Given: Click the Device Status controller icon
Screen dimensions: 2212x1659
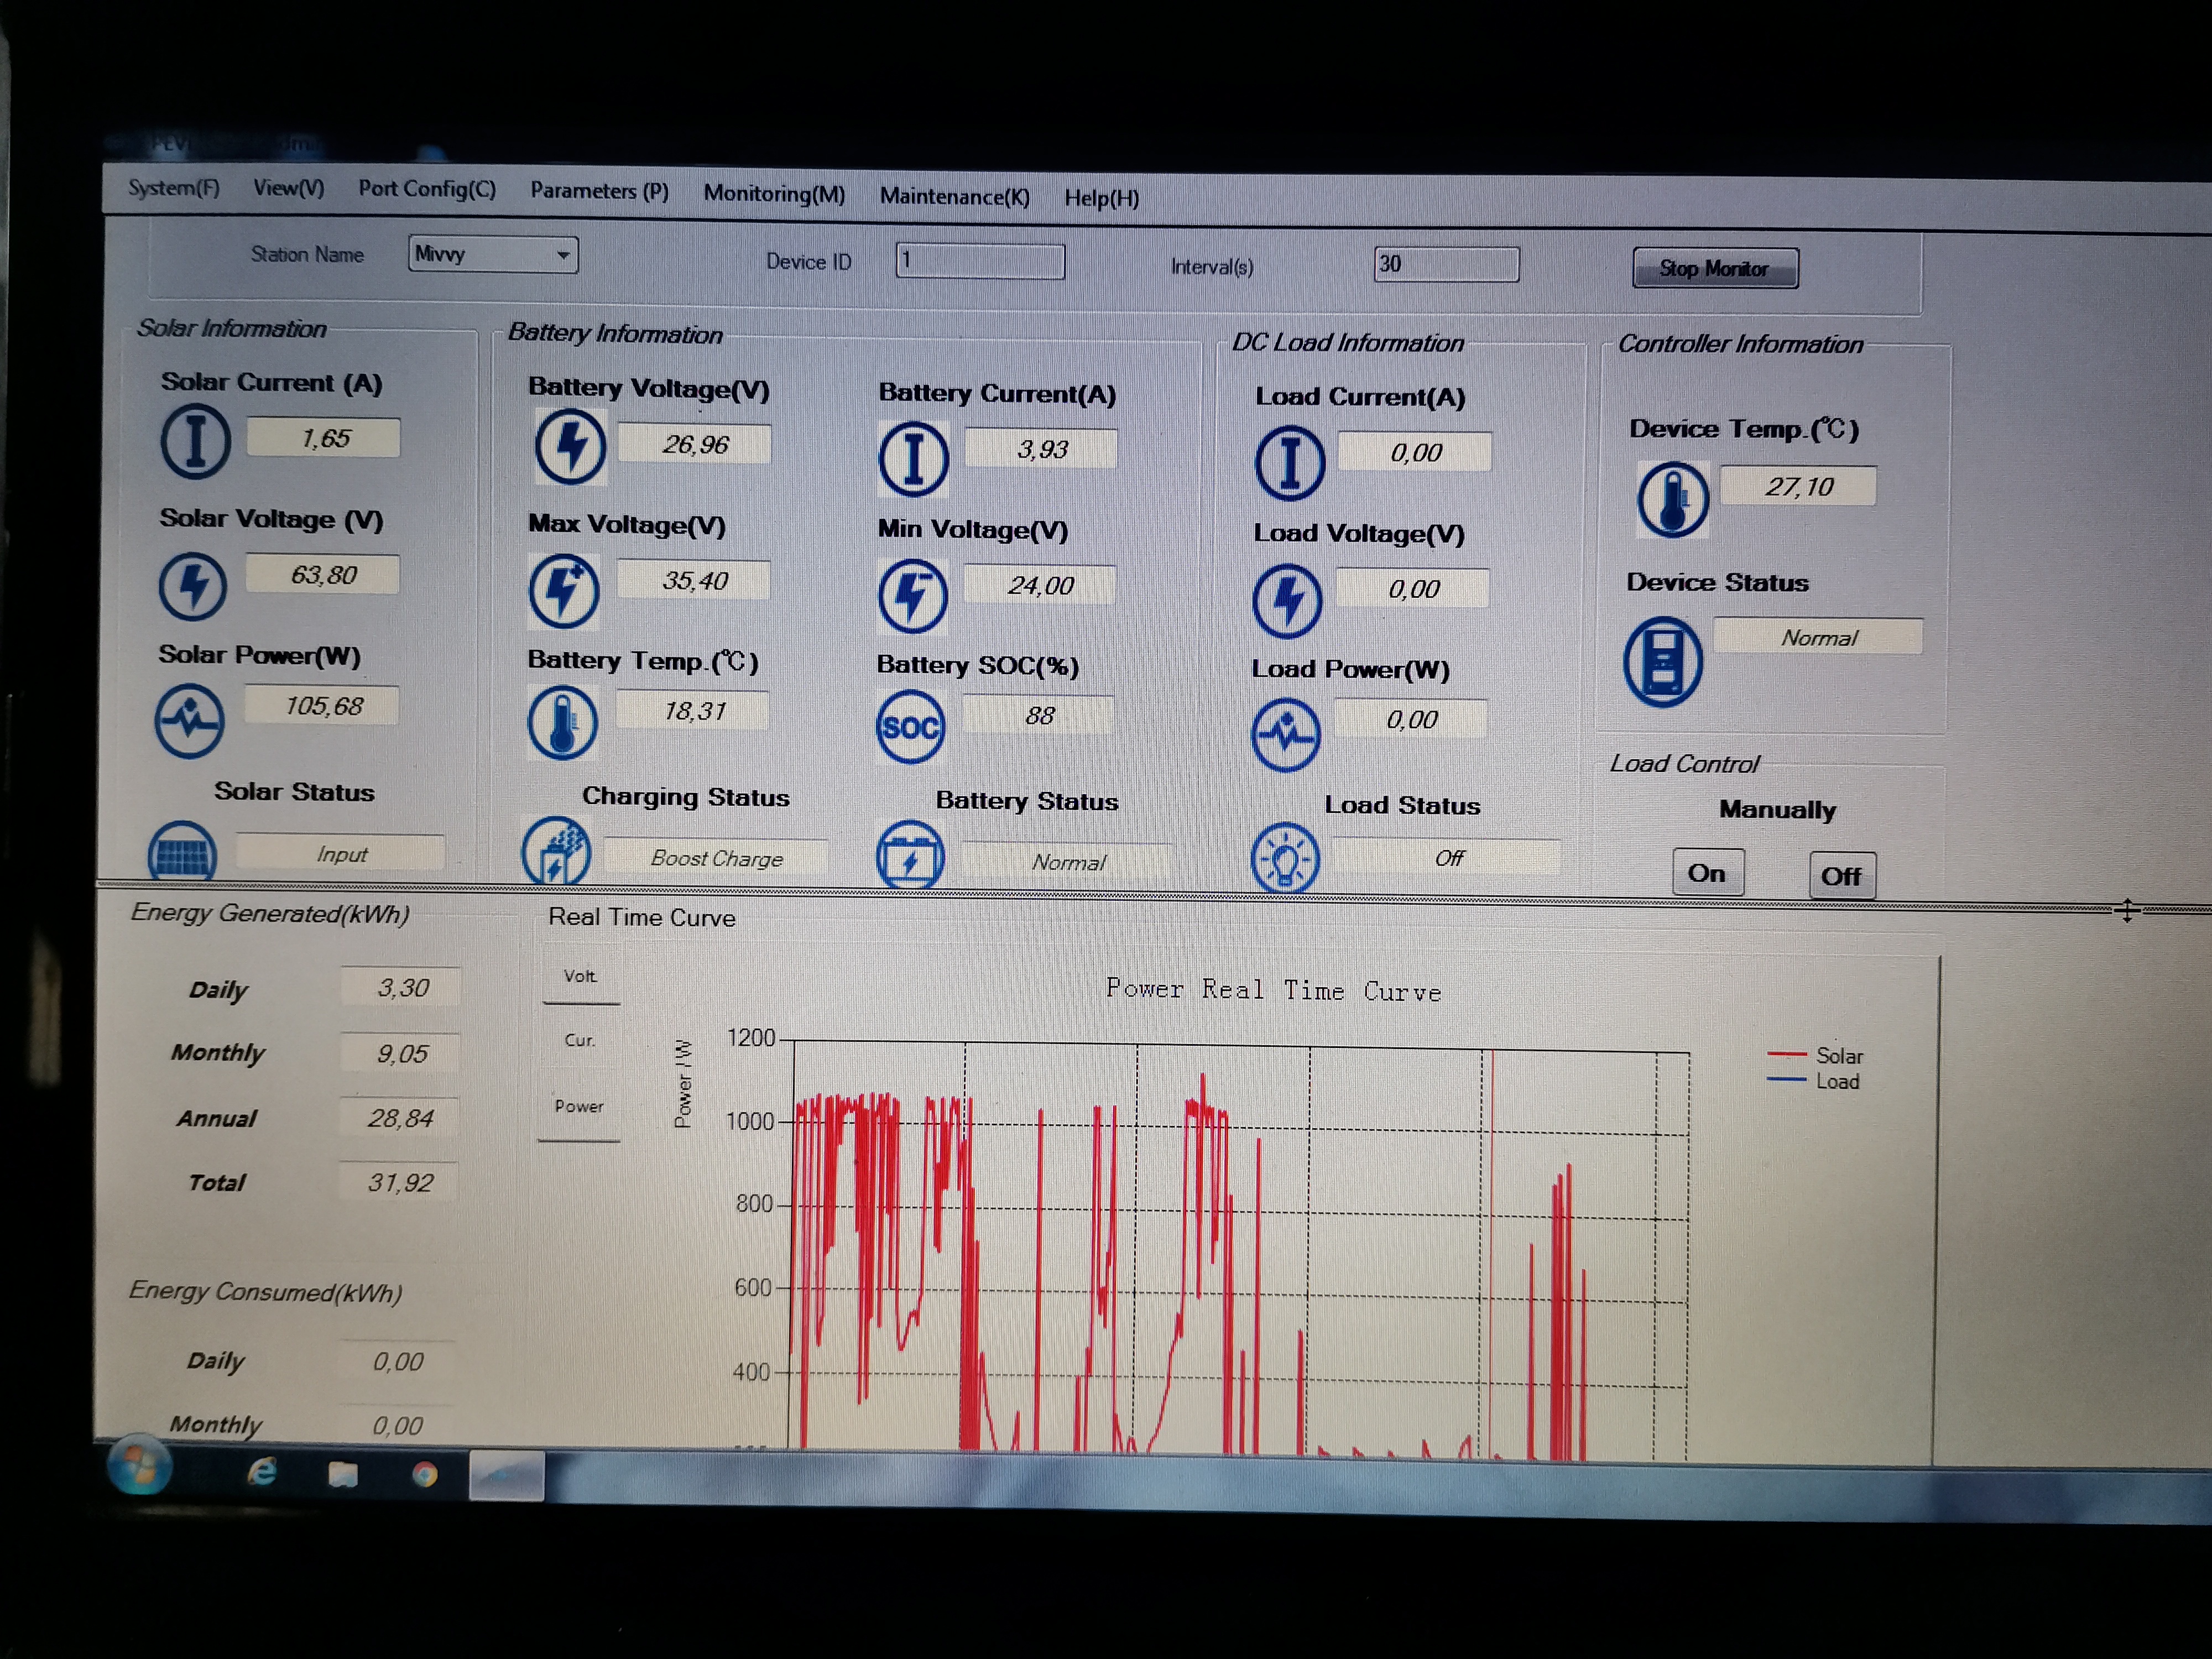Looking at the screenshot, I should 1662,662.
